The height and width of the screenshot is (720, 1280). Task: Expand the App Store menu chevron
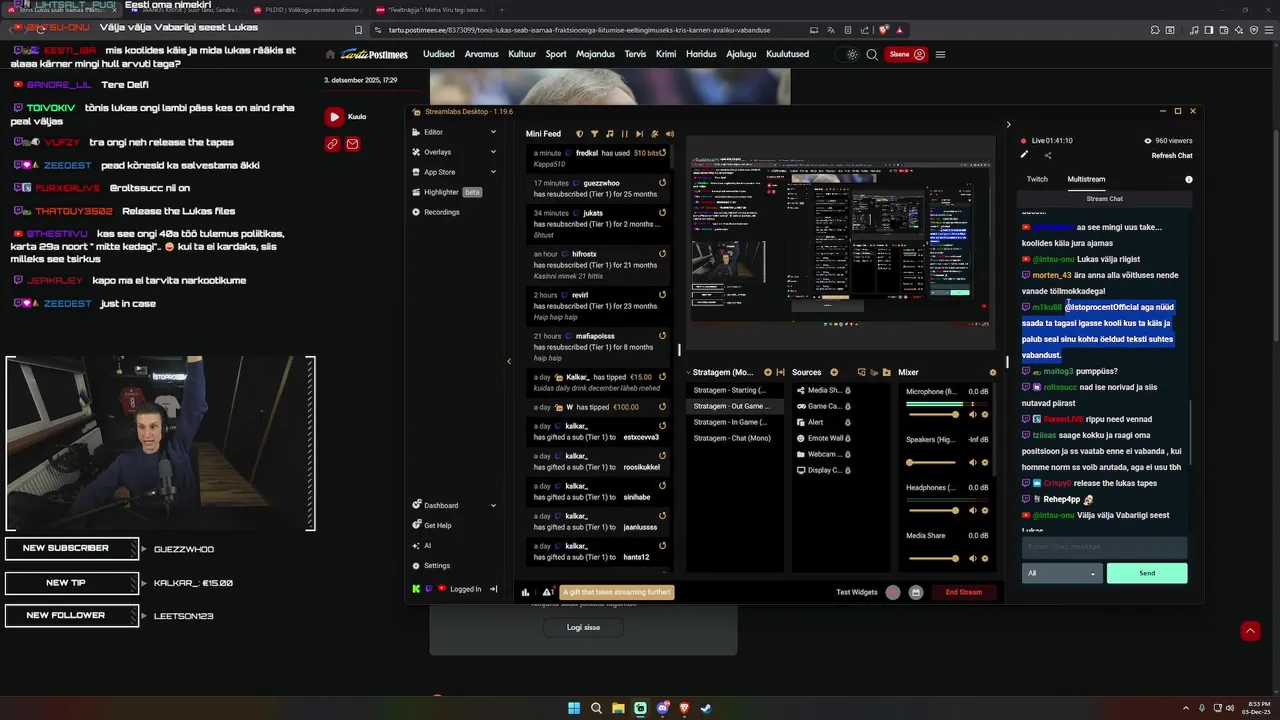coord(493,172)
